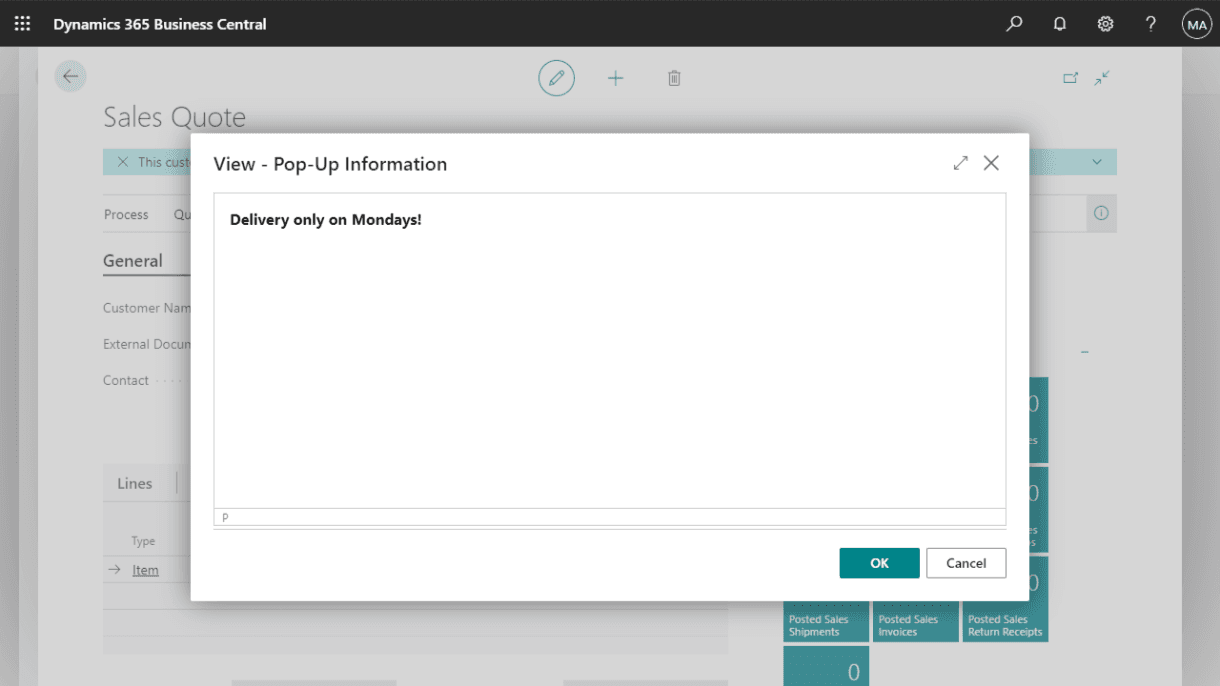This screenshot has width=1220, height=686.
Task: Click the Type column header in Lines
Action: pos(143,541)
